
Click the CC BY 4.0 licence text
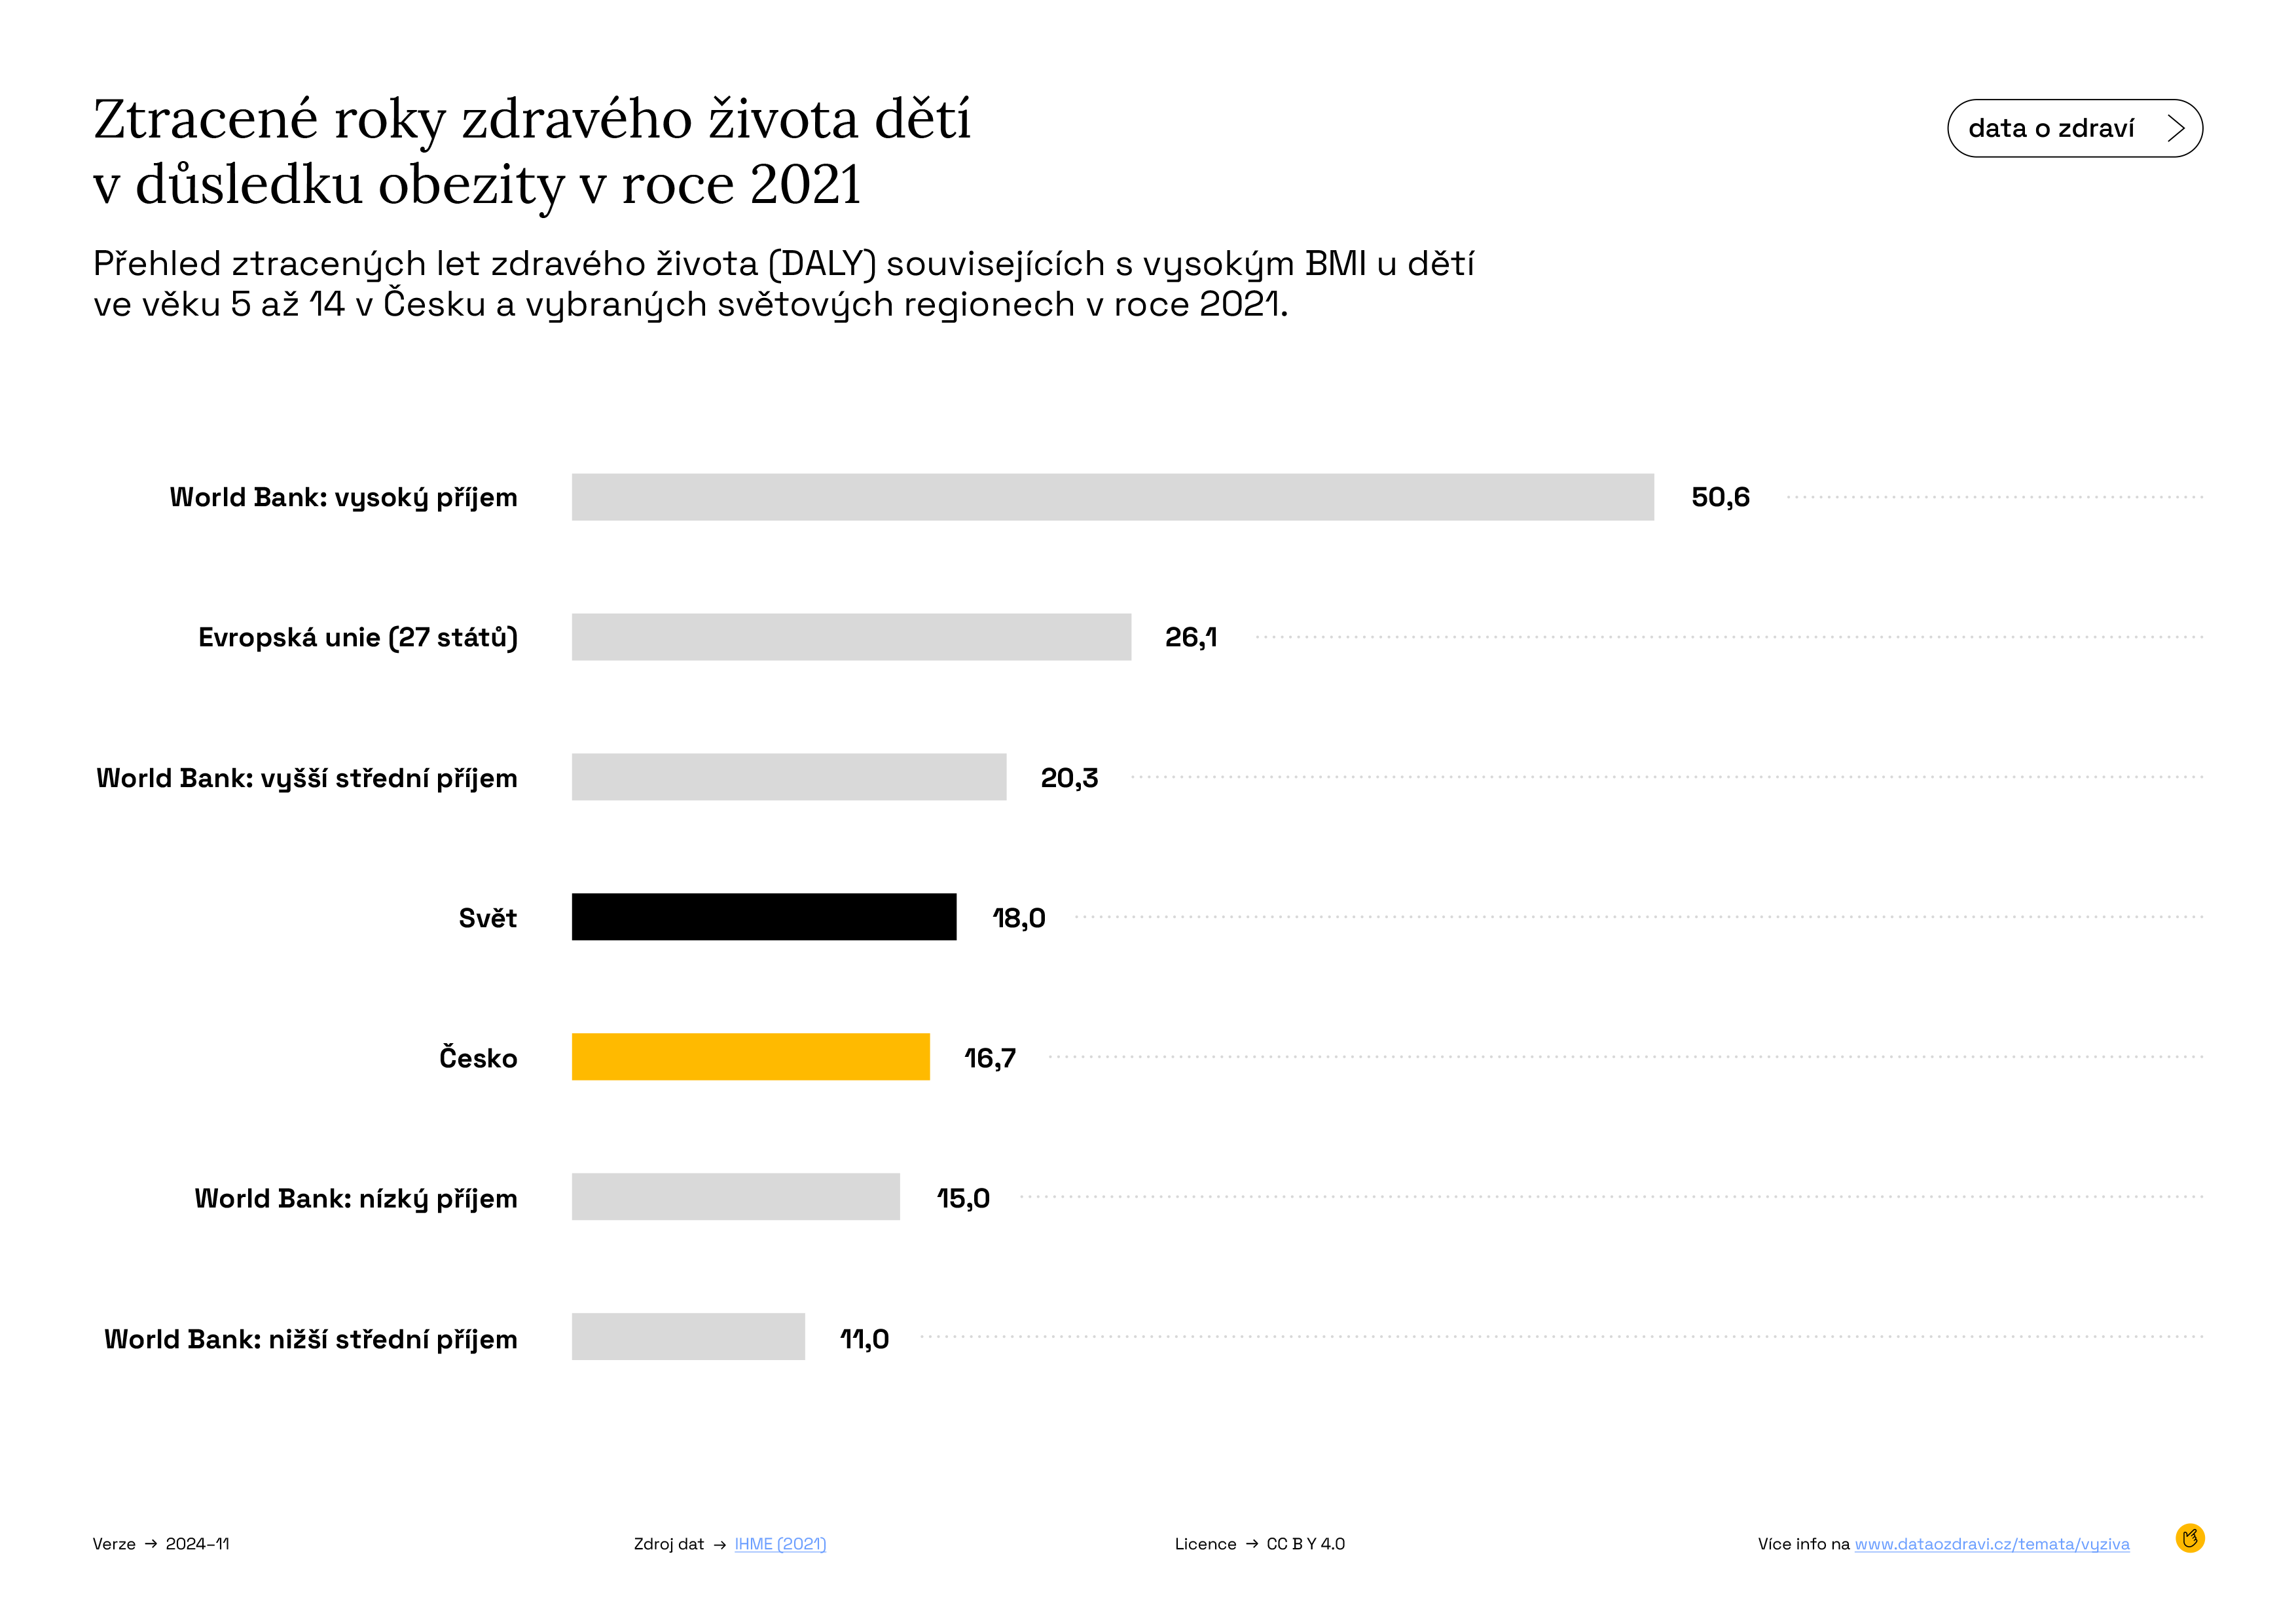point(1306,1544)
